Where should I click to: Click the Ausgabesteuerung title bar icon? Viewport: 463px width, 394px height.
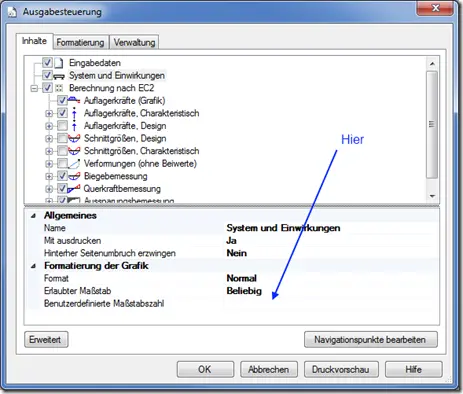click(12, 12)
